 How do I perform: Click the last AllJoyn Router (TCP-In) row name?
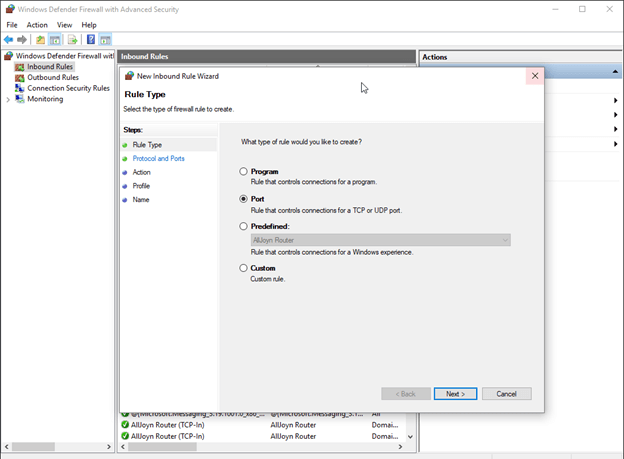168,436
